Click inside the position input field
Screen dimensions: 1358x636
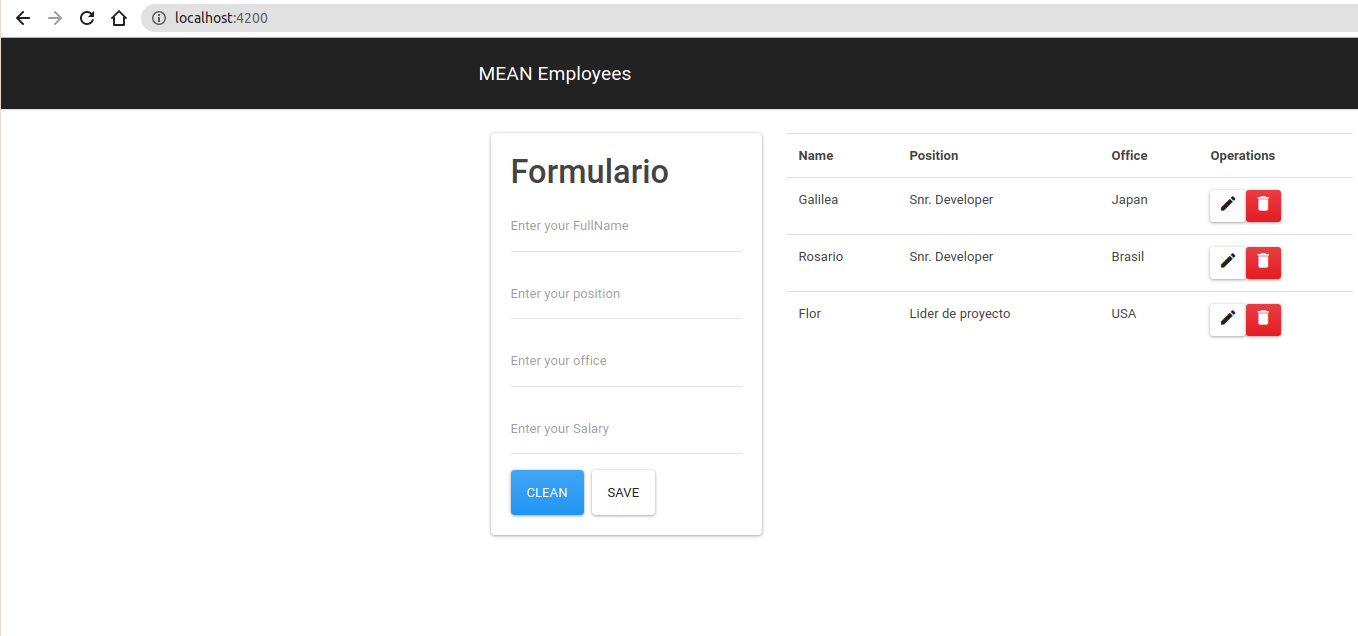(626, 293)
